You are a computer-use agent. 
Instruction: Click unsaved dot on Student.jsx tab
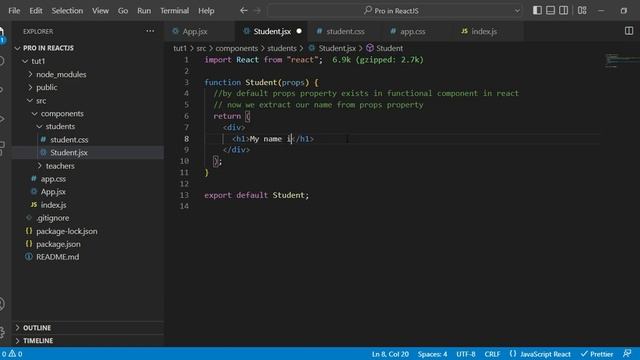point(299,31)
